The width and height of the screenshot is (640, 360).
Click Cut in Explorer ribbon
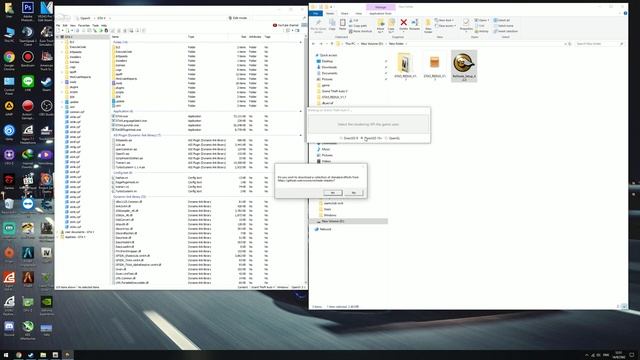tap(354, 20)
